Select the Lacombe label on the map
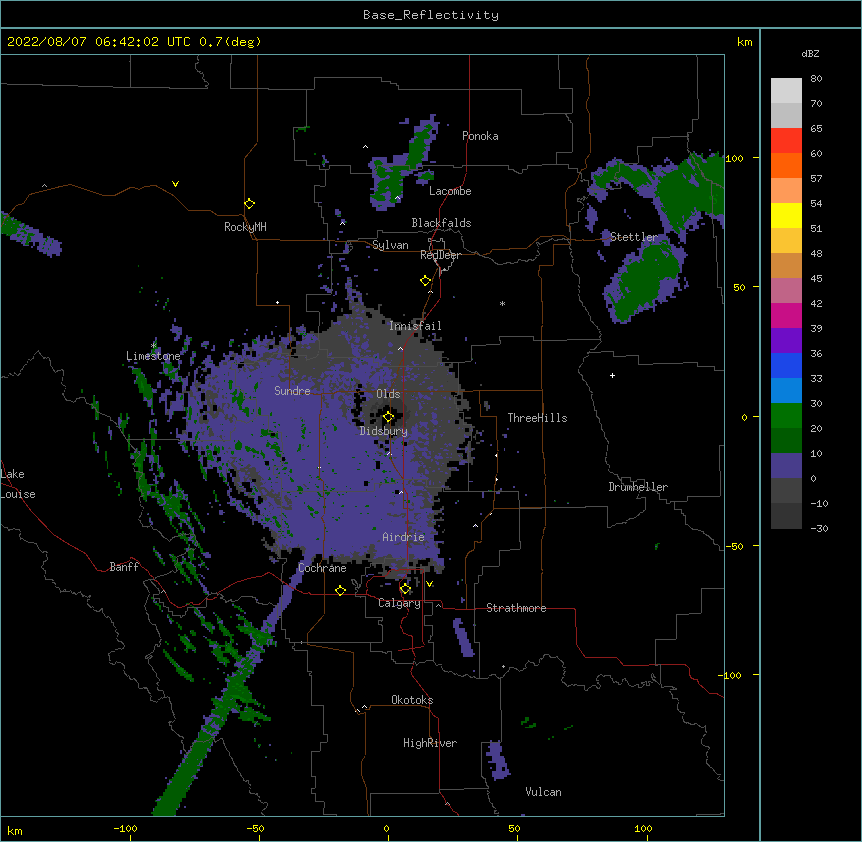862x842 pixels. click(x=450, y=191)
